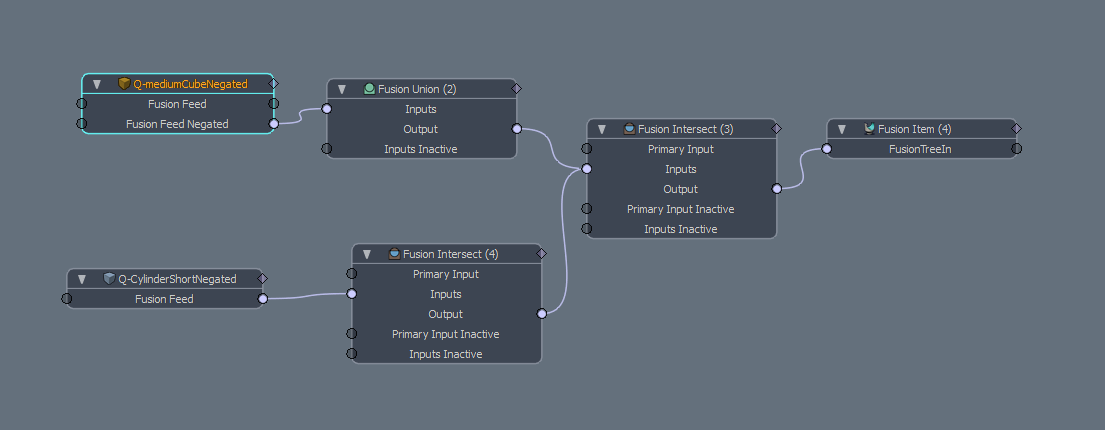Select the Fusion Intersect (3) title
Viewport: 1105px width, 430px height.
(x=685, y=129)
